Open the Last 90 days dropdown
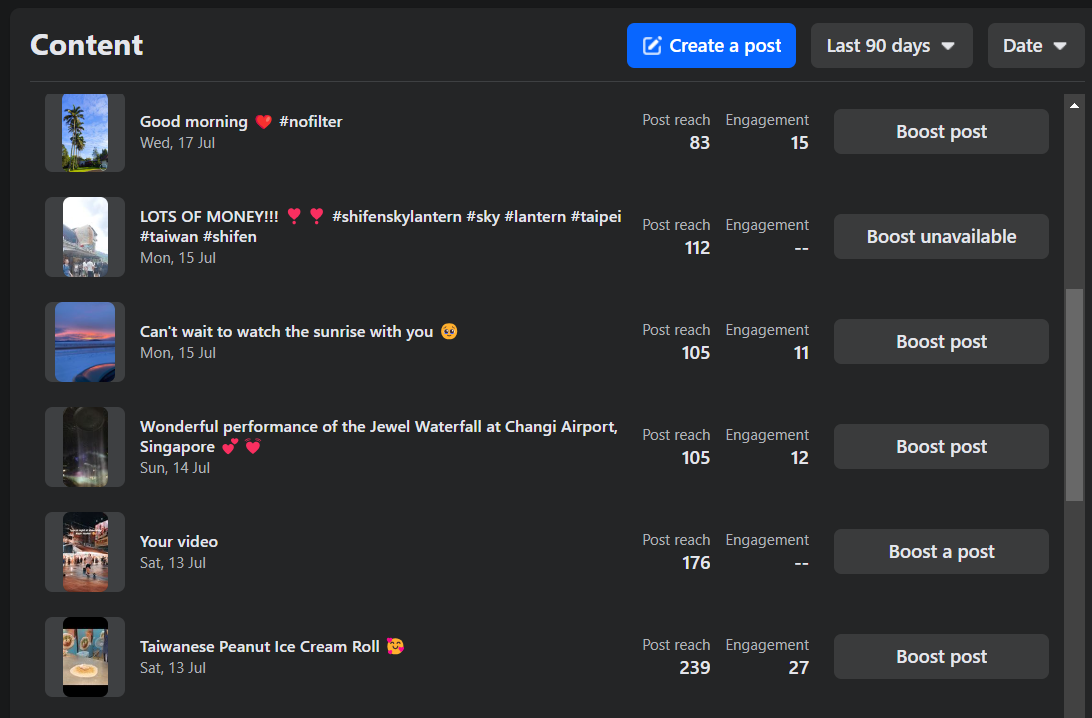Screen dimensions: 1092x718 (x=891, y=46)
